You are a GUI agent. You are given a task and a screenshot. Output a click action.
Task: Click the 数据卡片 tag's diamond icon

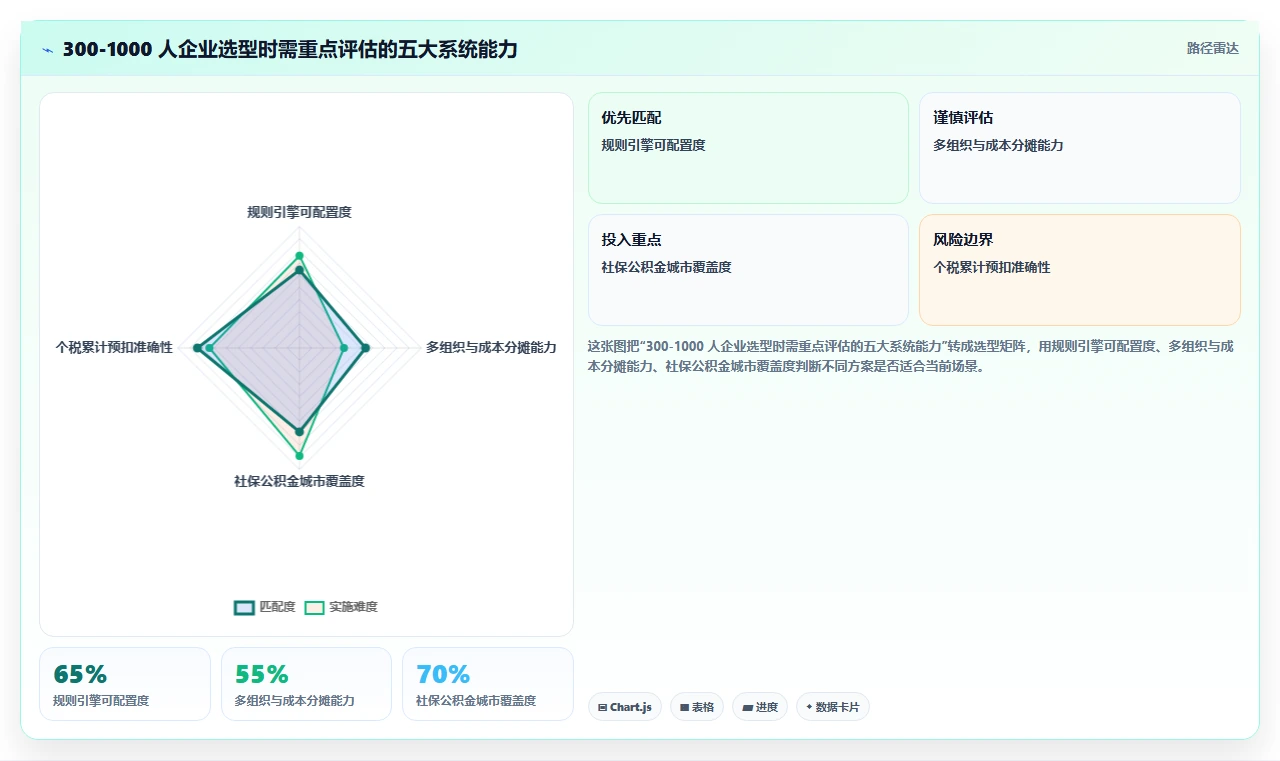click(x=809, y=707)
